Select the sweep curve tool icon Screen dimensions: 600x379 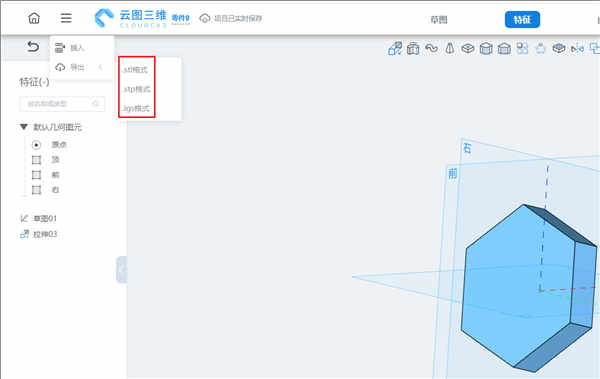(432, 48)
